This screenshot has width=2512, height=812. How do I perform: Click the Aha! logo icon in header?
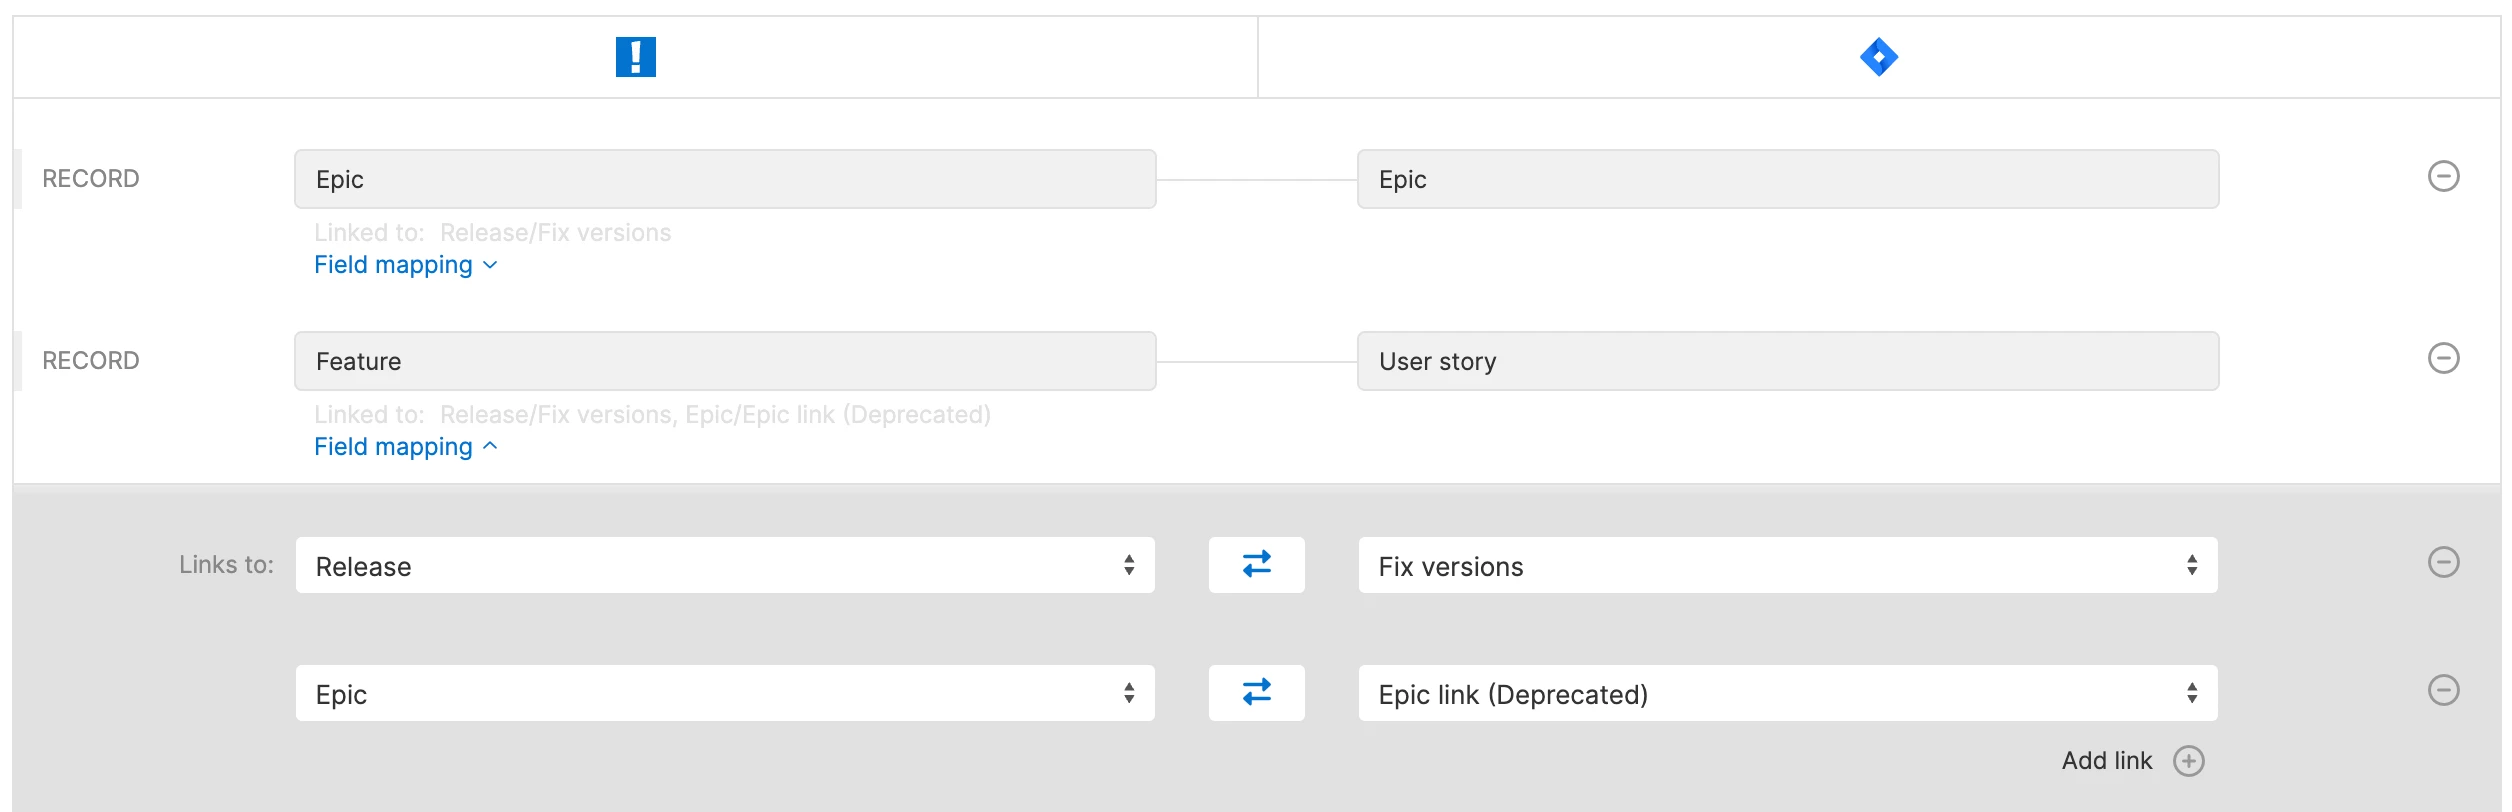(635, 57)
